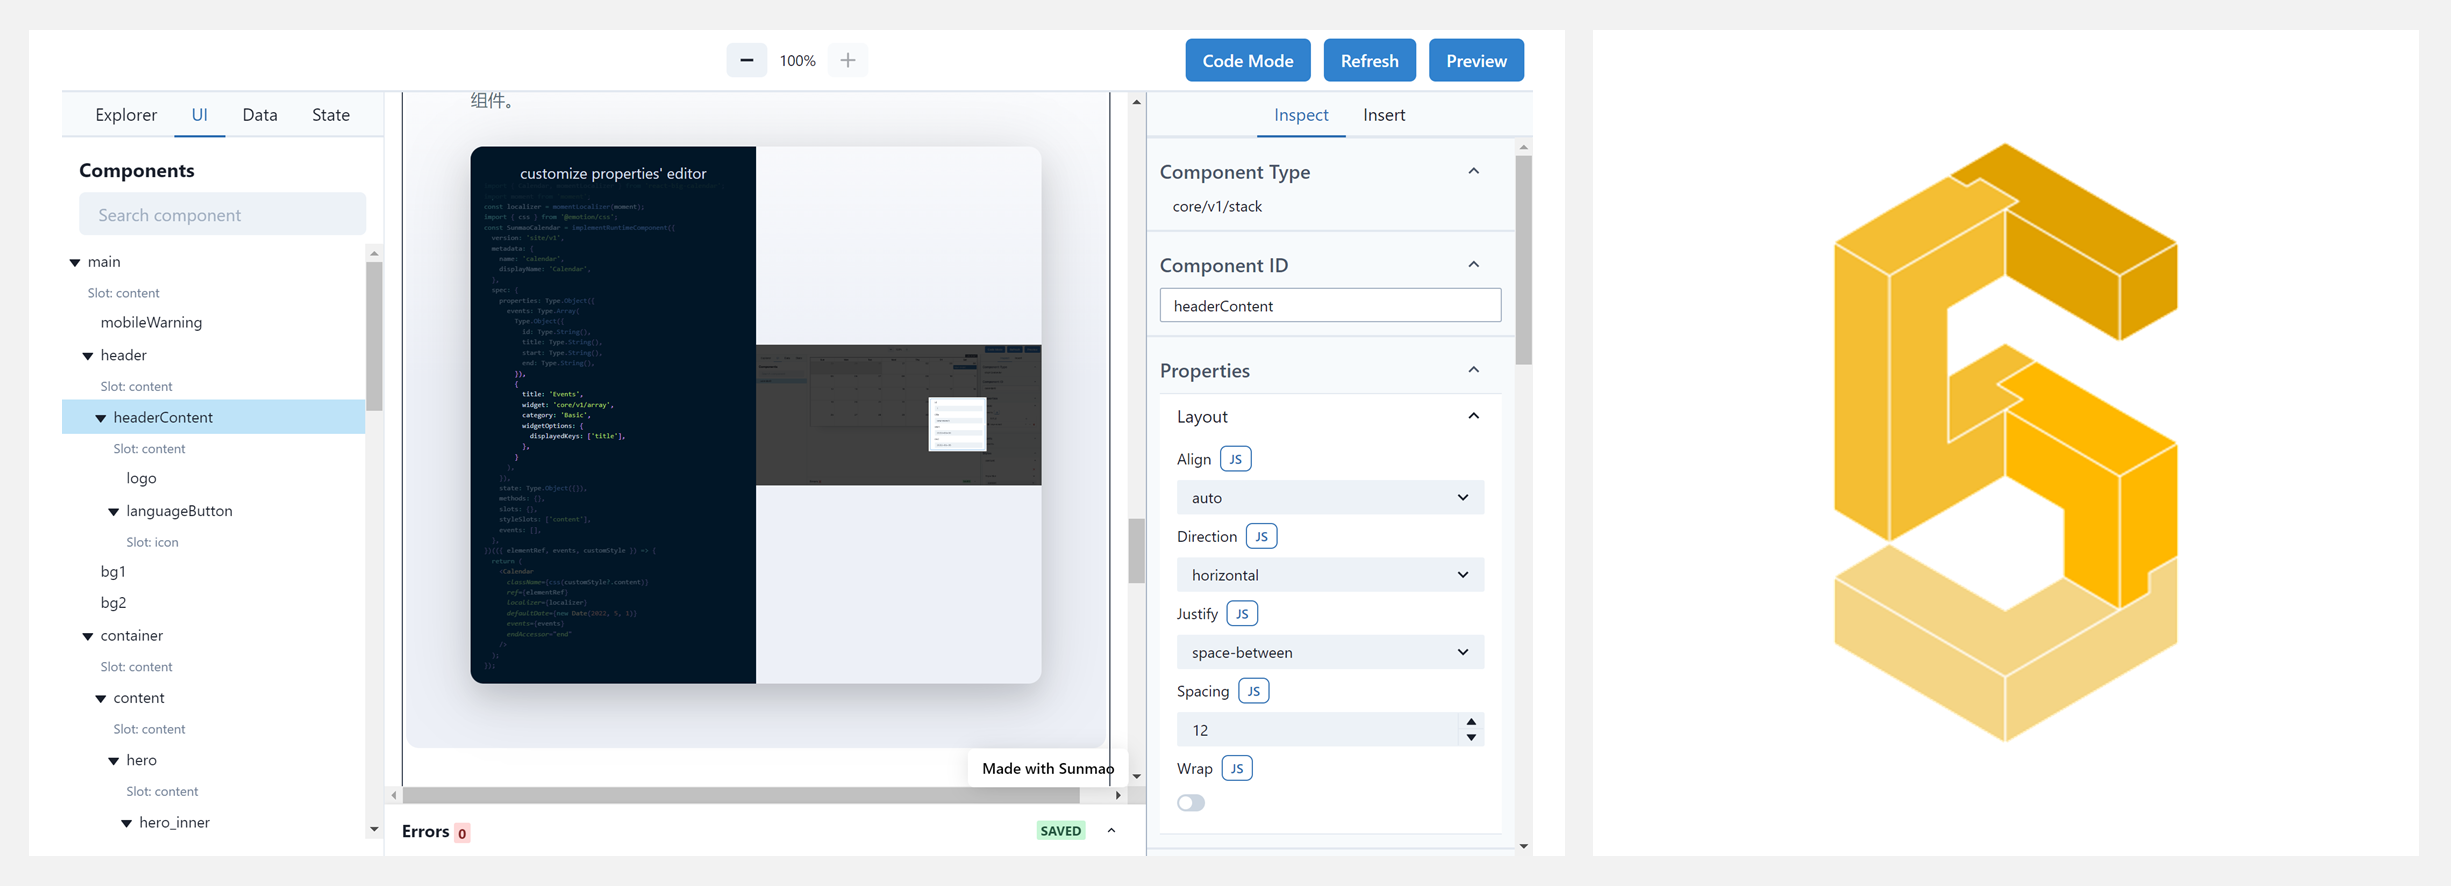
Task: Focus the Search component field
Action: coord(222,214)
